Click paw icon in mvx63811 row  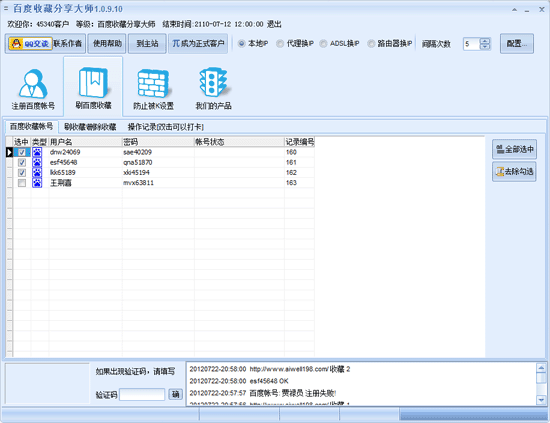[37, 183]
